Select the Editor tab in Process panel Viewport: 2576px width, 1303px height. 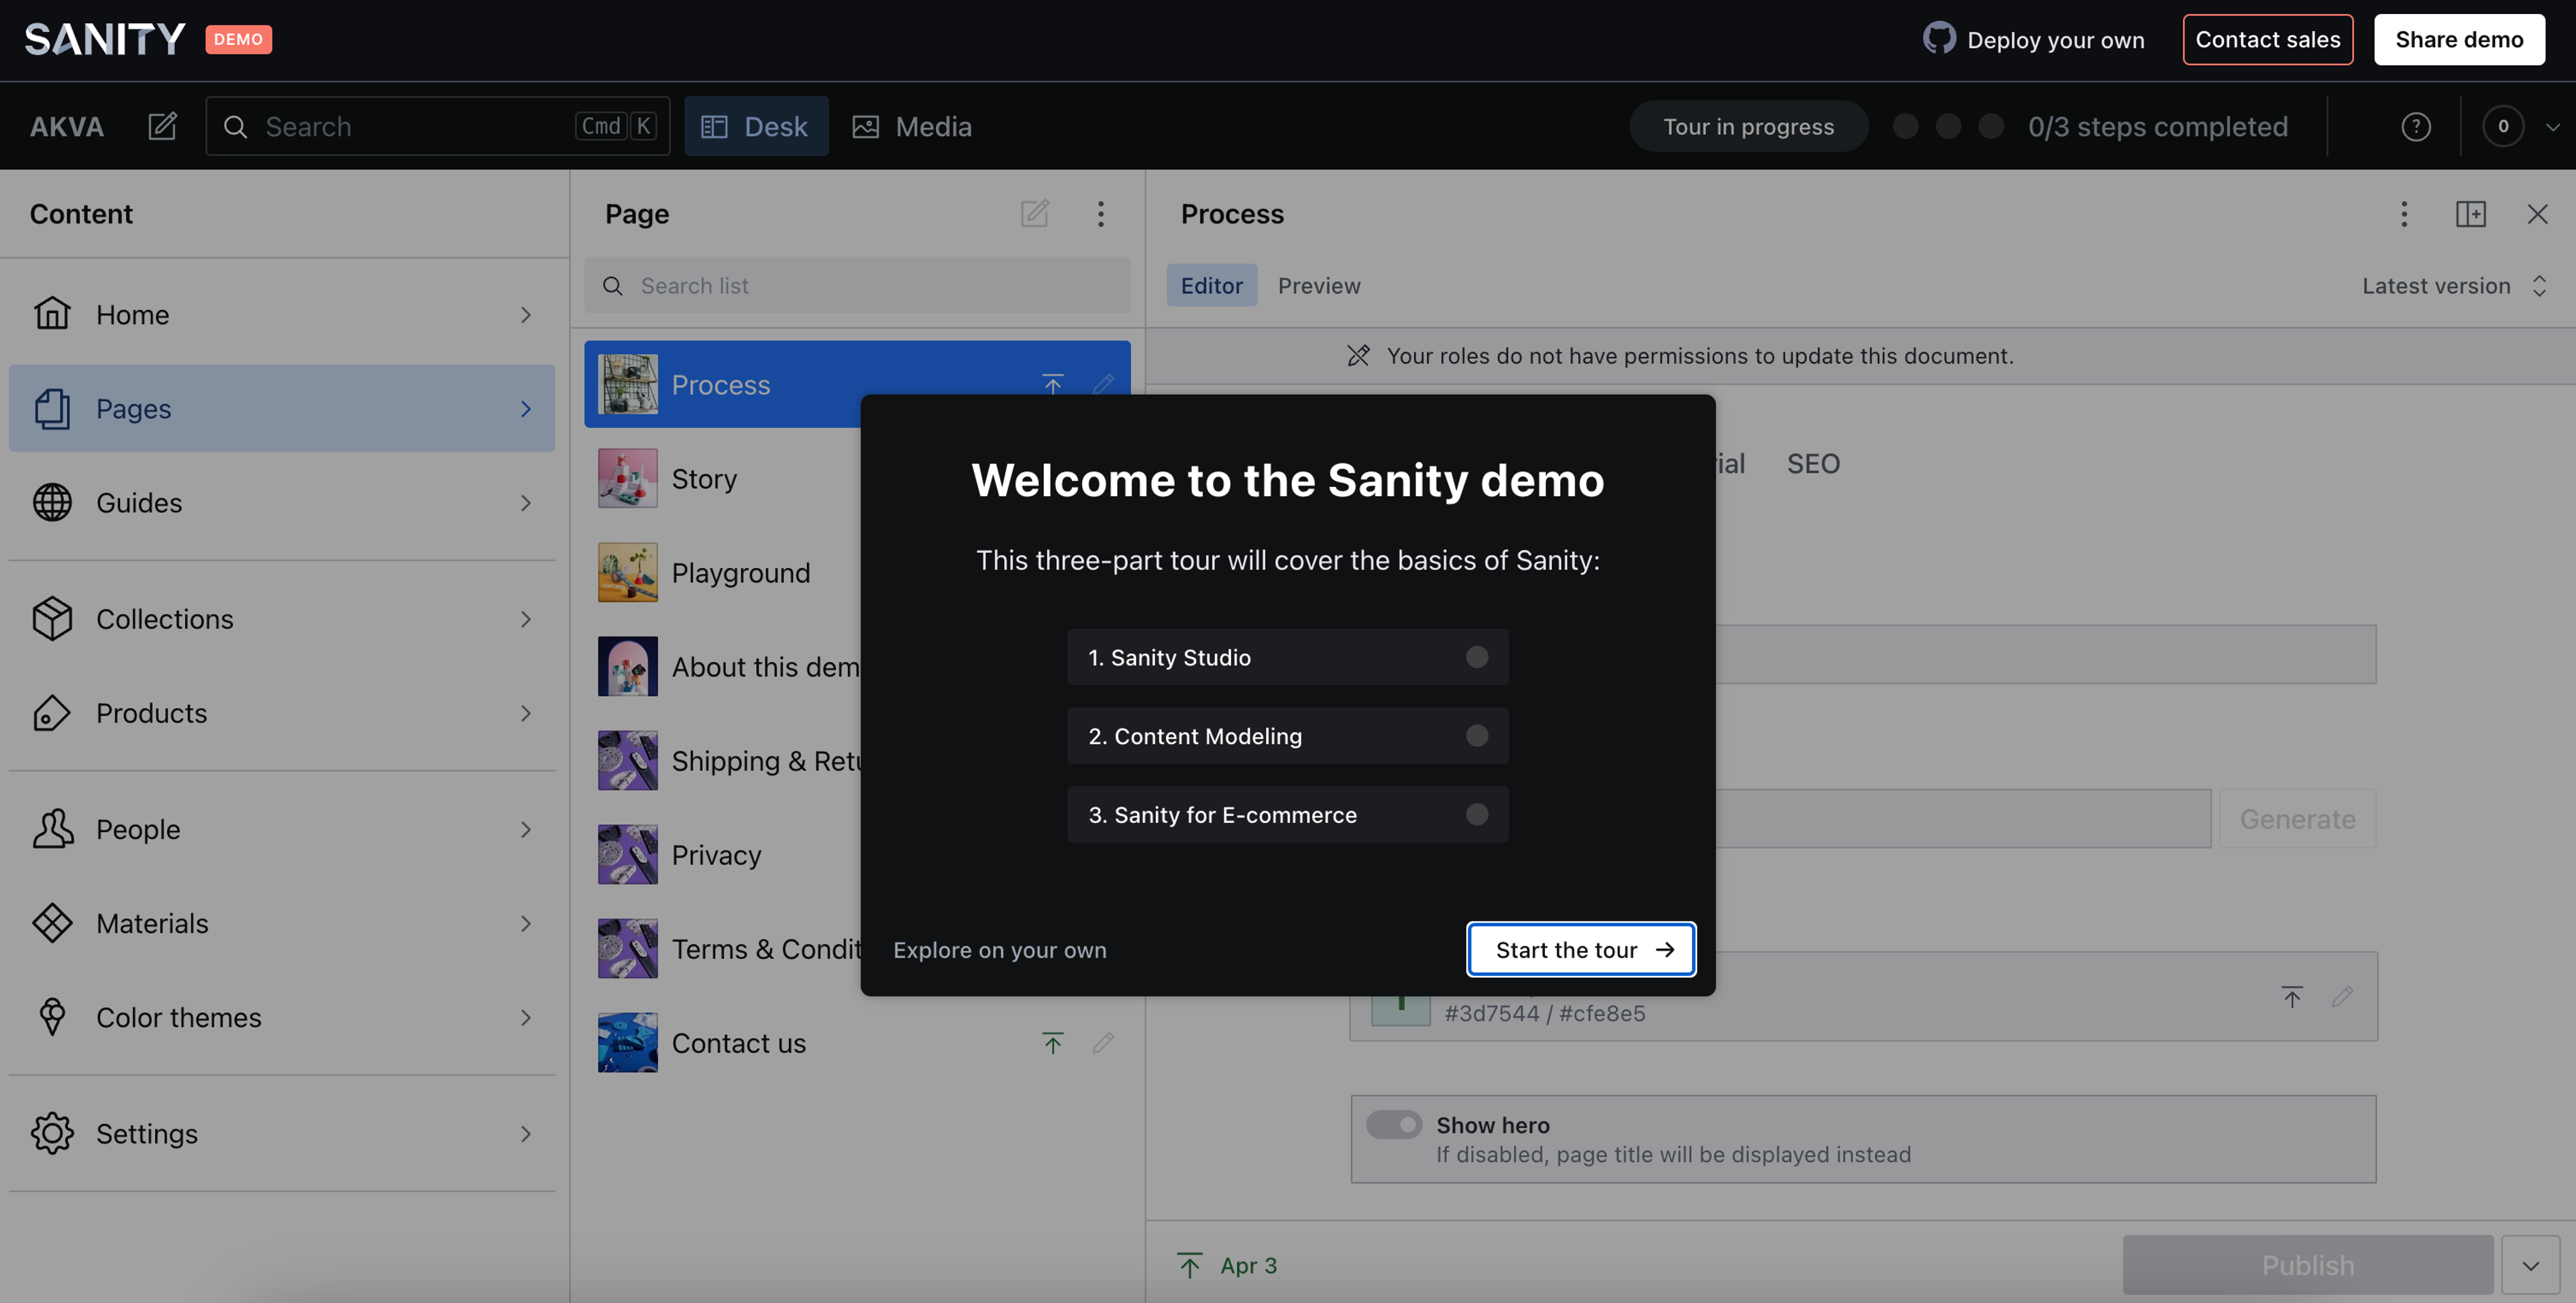click(x=1212, y=284)
